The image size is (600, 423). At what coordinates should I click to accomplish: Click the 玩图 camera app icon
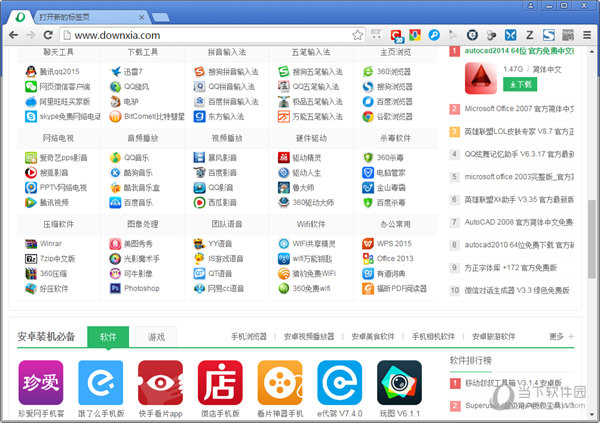coord(399,382)
